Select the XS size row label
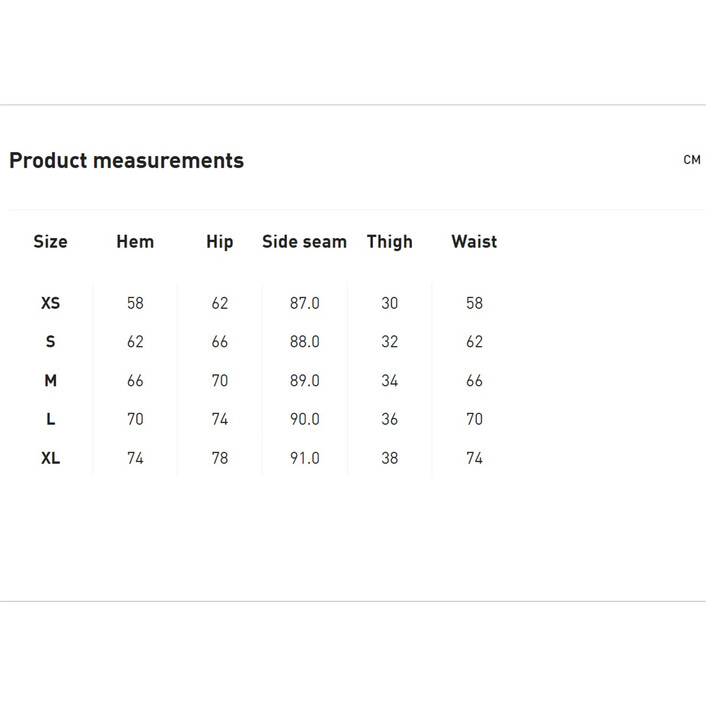Image resolution: width=706 pixels, height=706 pixels. click(x=50, y=303)
